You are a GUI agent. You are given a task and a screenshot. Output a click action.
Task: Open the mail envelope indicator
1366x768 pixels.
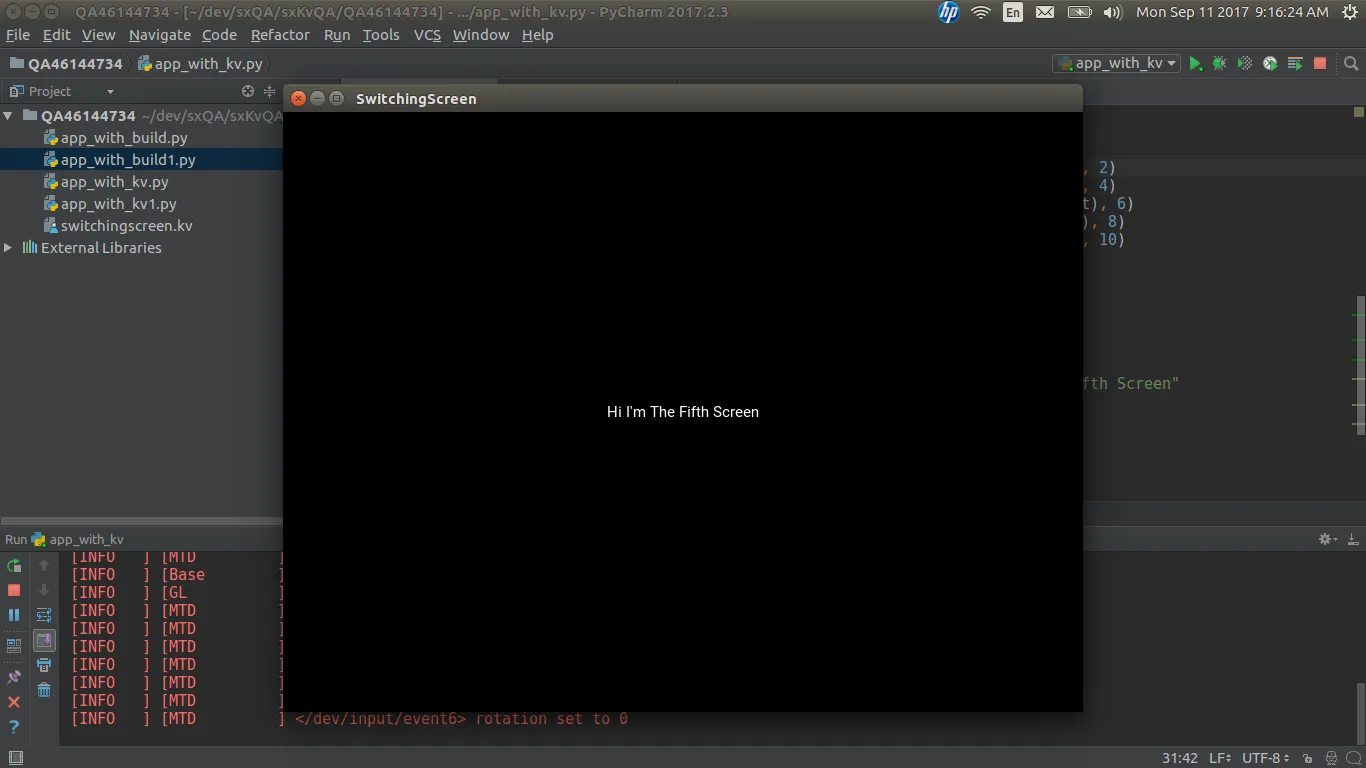pyautogui.click(x=1045, y=12)
